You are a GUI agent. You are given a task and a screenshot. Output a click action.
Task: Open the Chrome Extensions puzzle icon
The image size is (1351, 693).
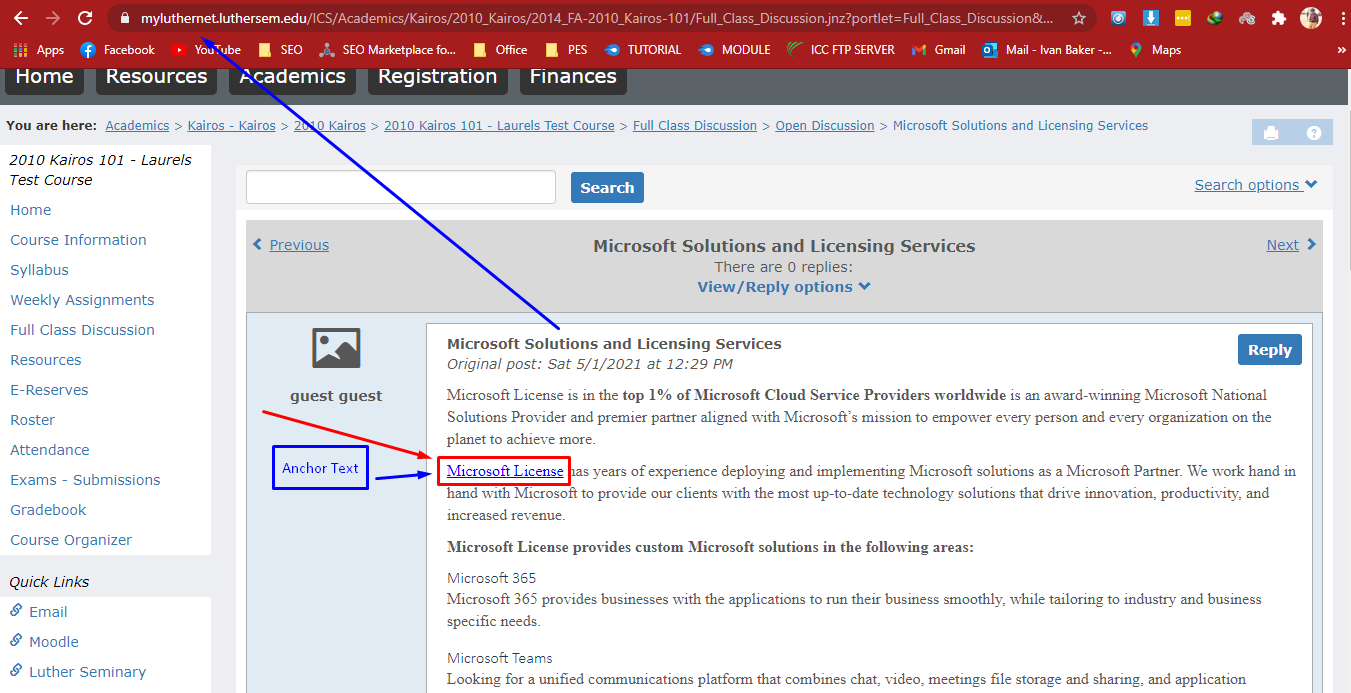1278,18
